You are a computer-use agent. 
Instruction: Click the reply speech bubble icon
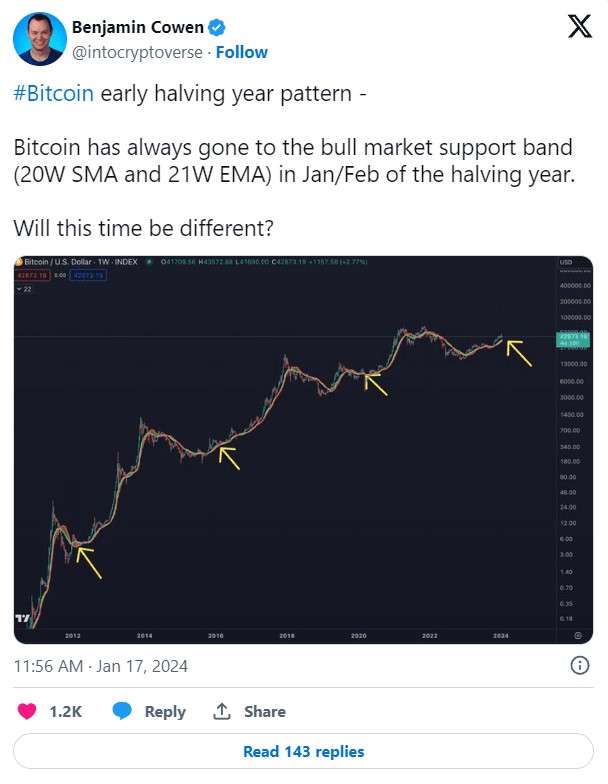click(122, 711)
